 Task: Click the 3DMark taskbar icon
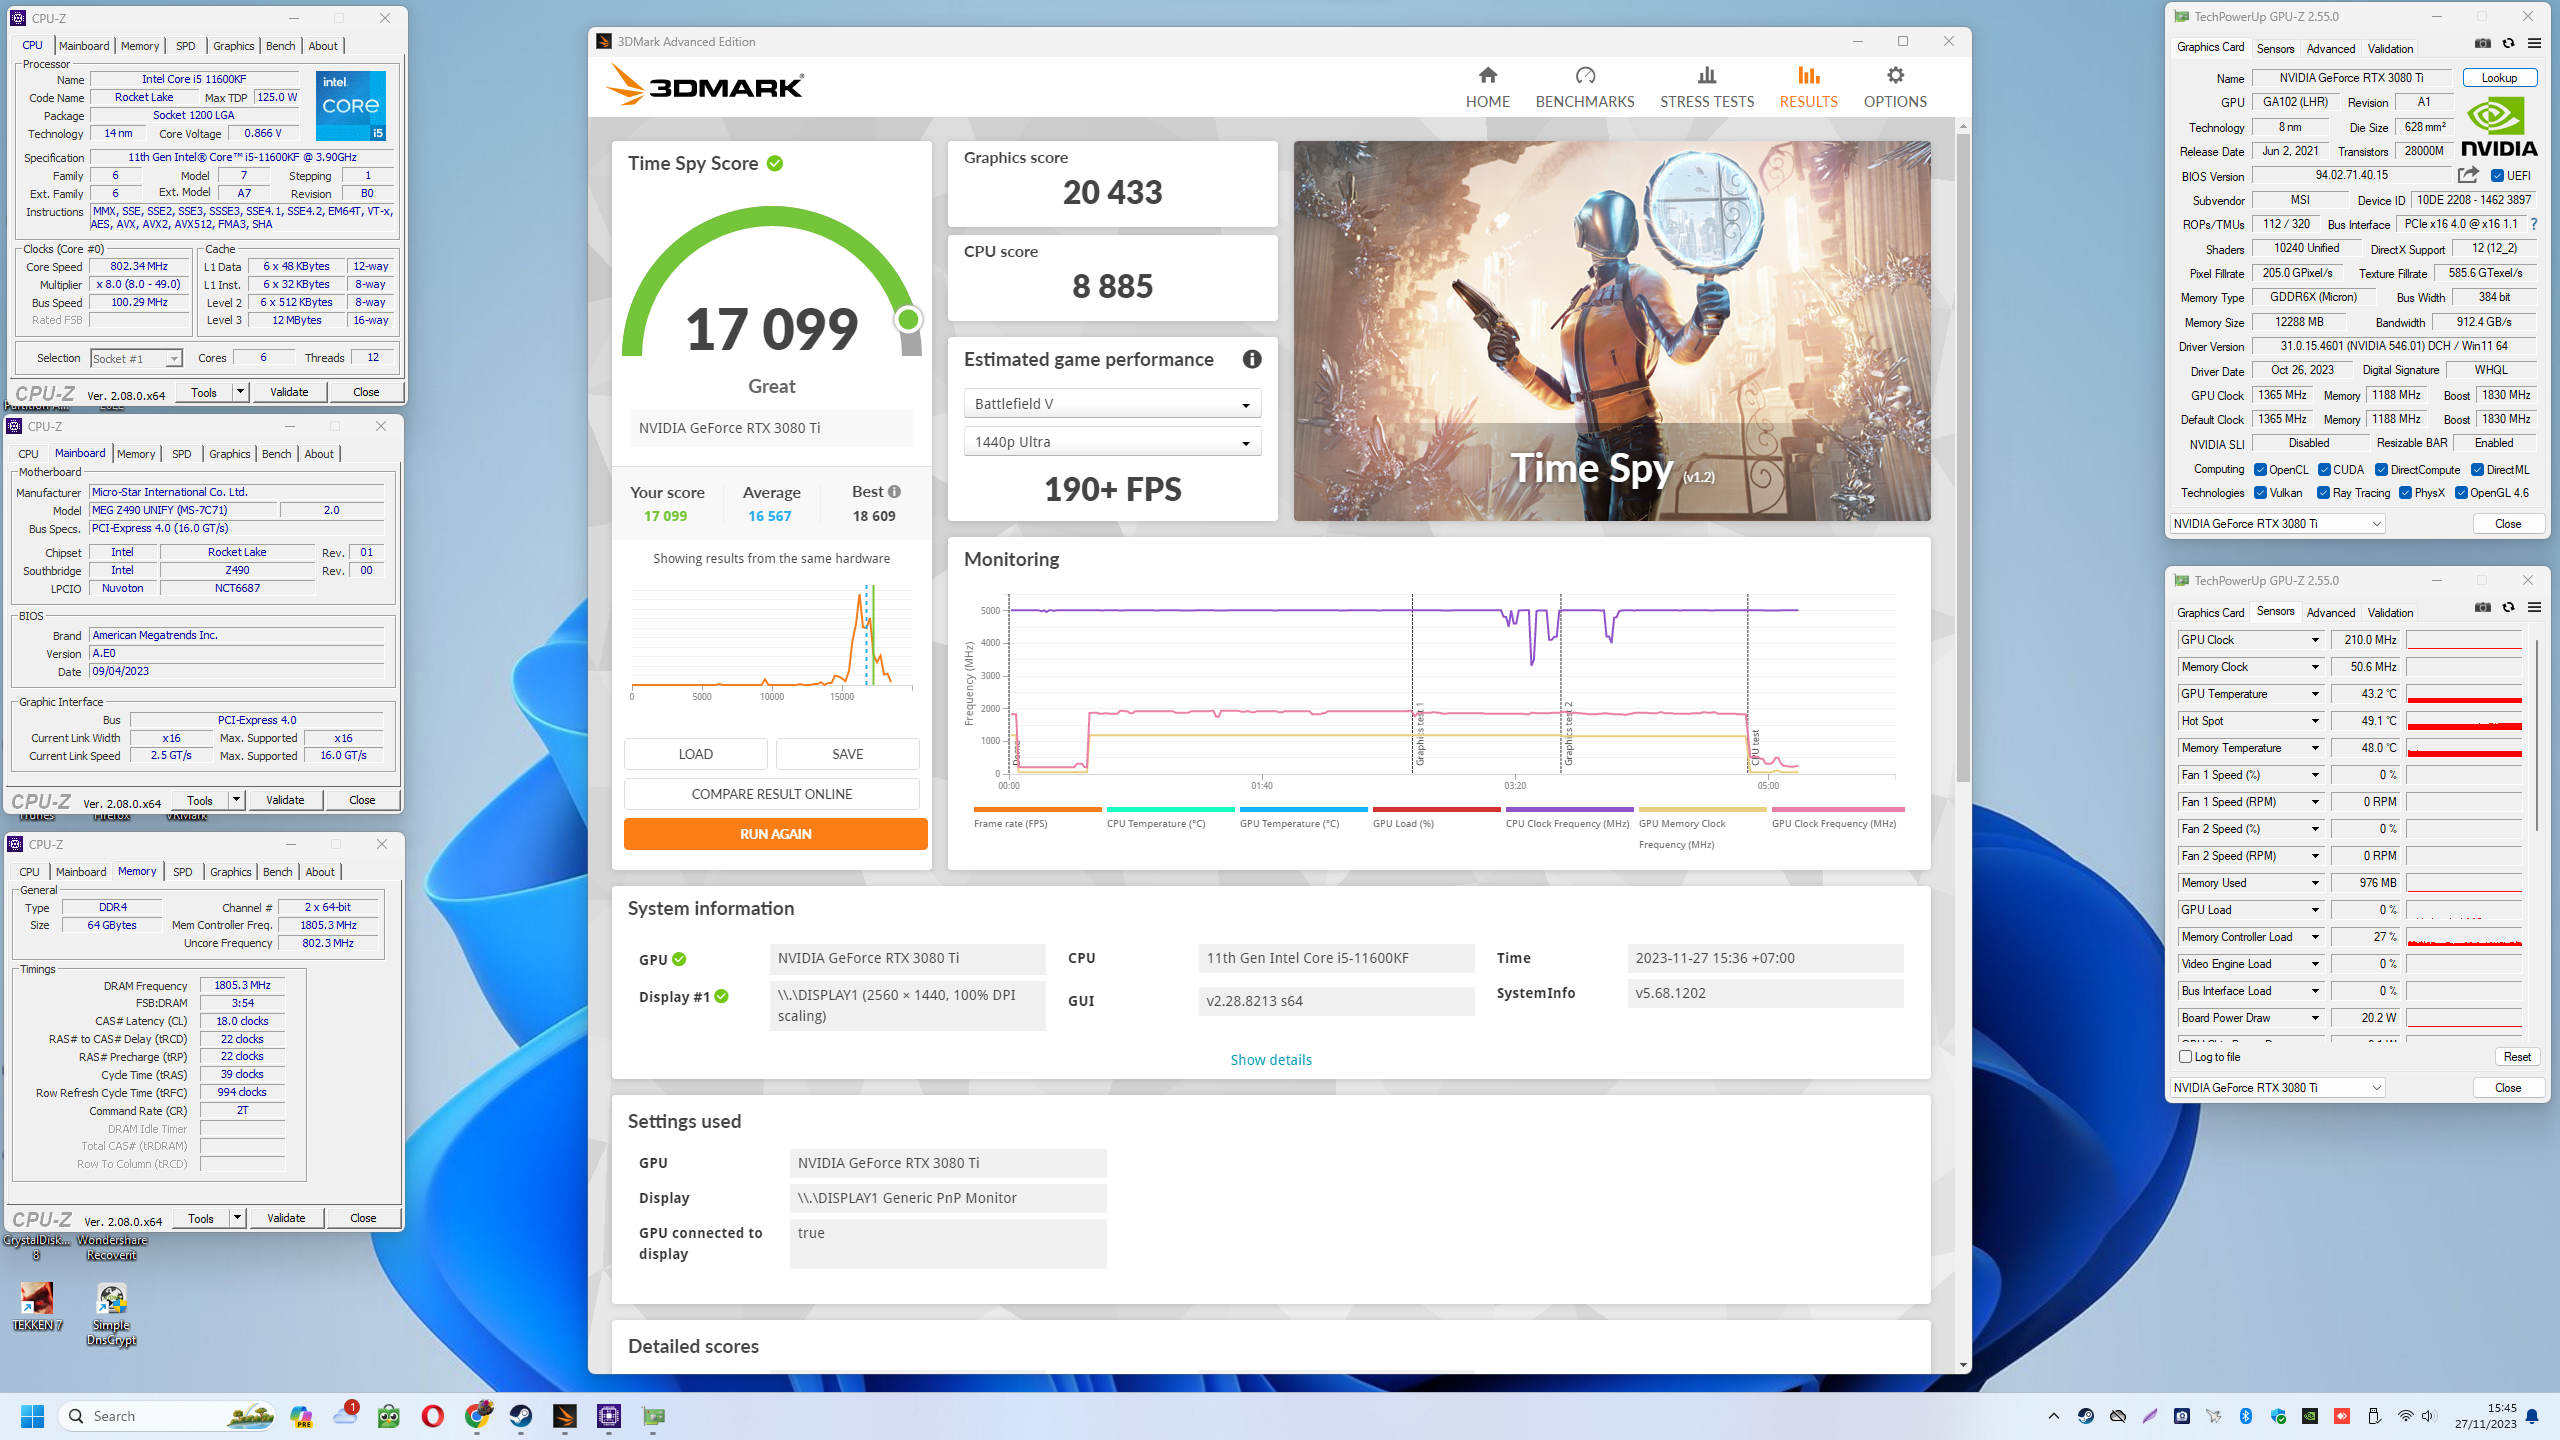(564, 1416)
